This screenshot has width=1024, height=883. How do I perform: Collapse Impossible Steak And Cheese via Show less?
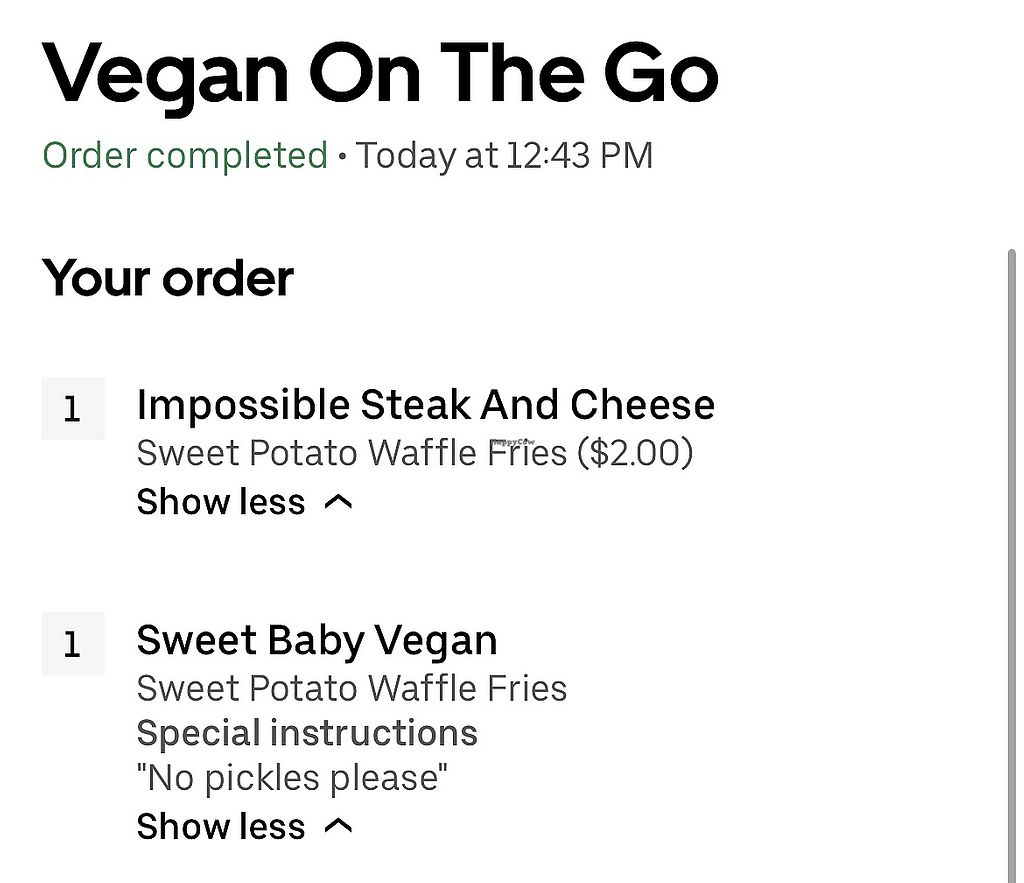221,501
